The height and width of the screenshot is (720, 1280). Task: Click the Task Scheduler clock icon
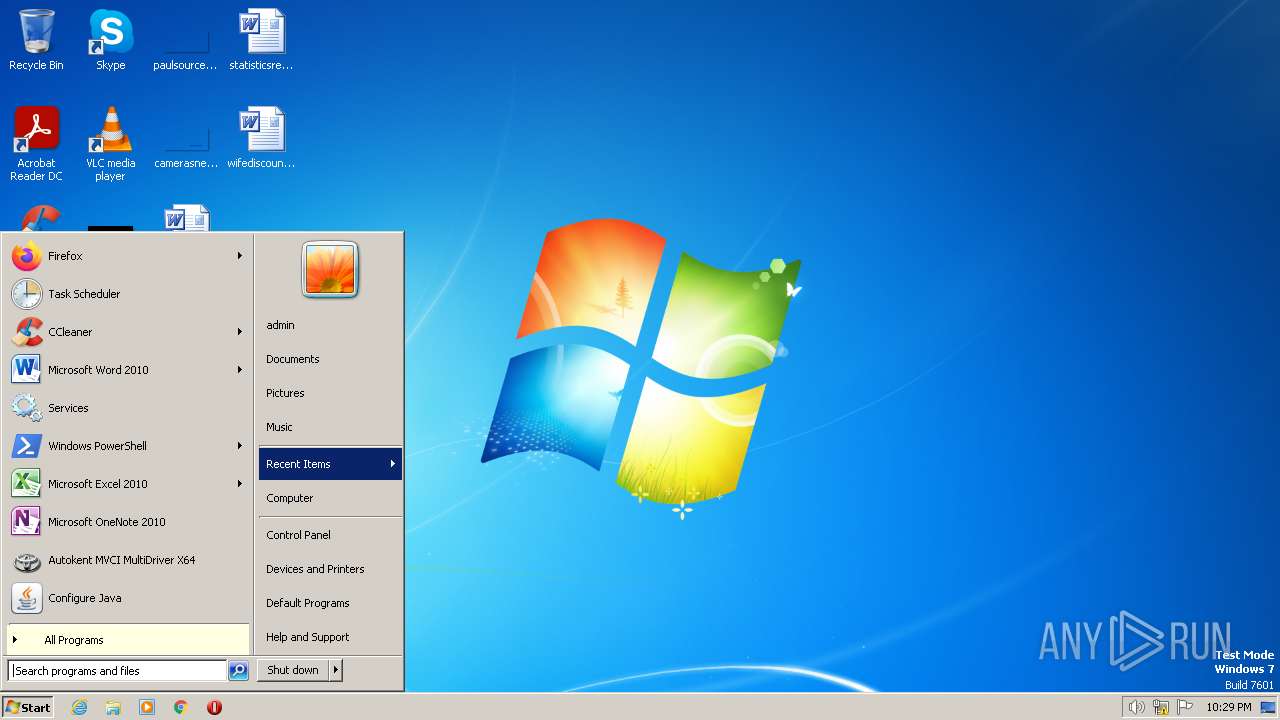(27, 294)
